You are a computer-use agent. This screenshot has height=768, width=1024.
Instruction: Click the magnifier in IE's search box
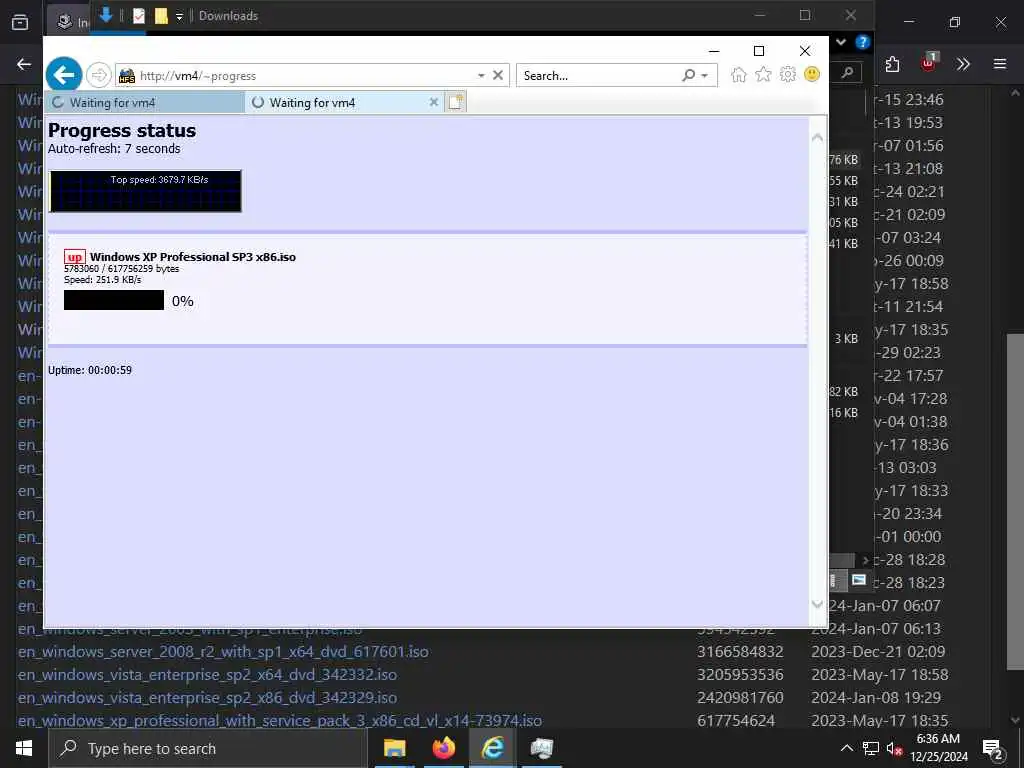tap(688, 75)
